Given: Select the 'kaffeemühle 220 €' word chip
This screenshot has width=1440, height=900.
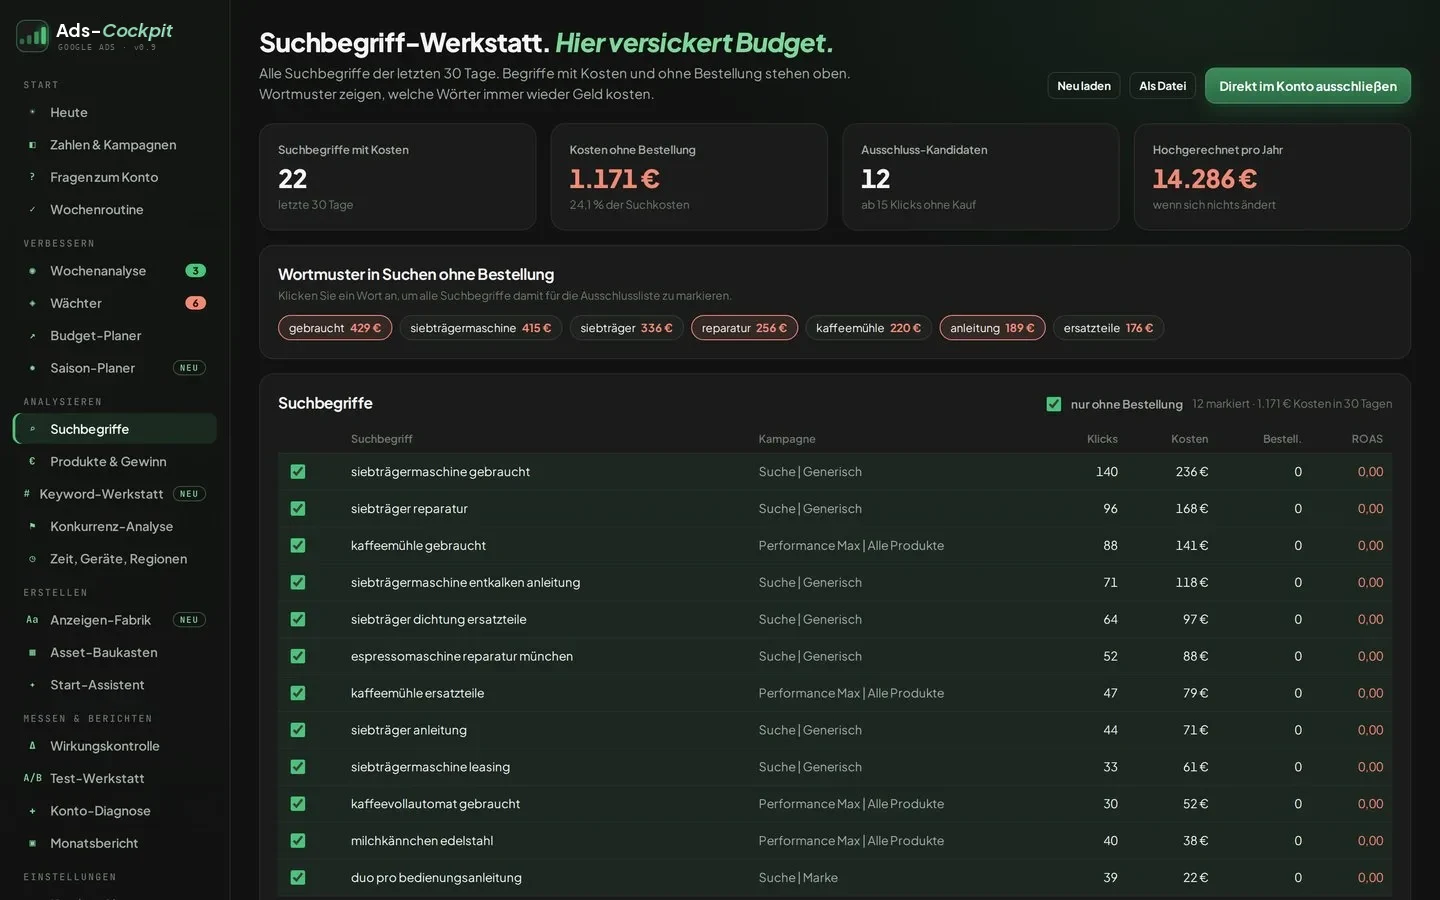Looking at the screenshot, I should [x=869, y=328].
